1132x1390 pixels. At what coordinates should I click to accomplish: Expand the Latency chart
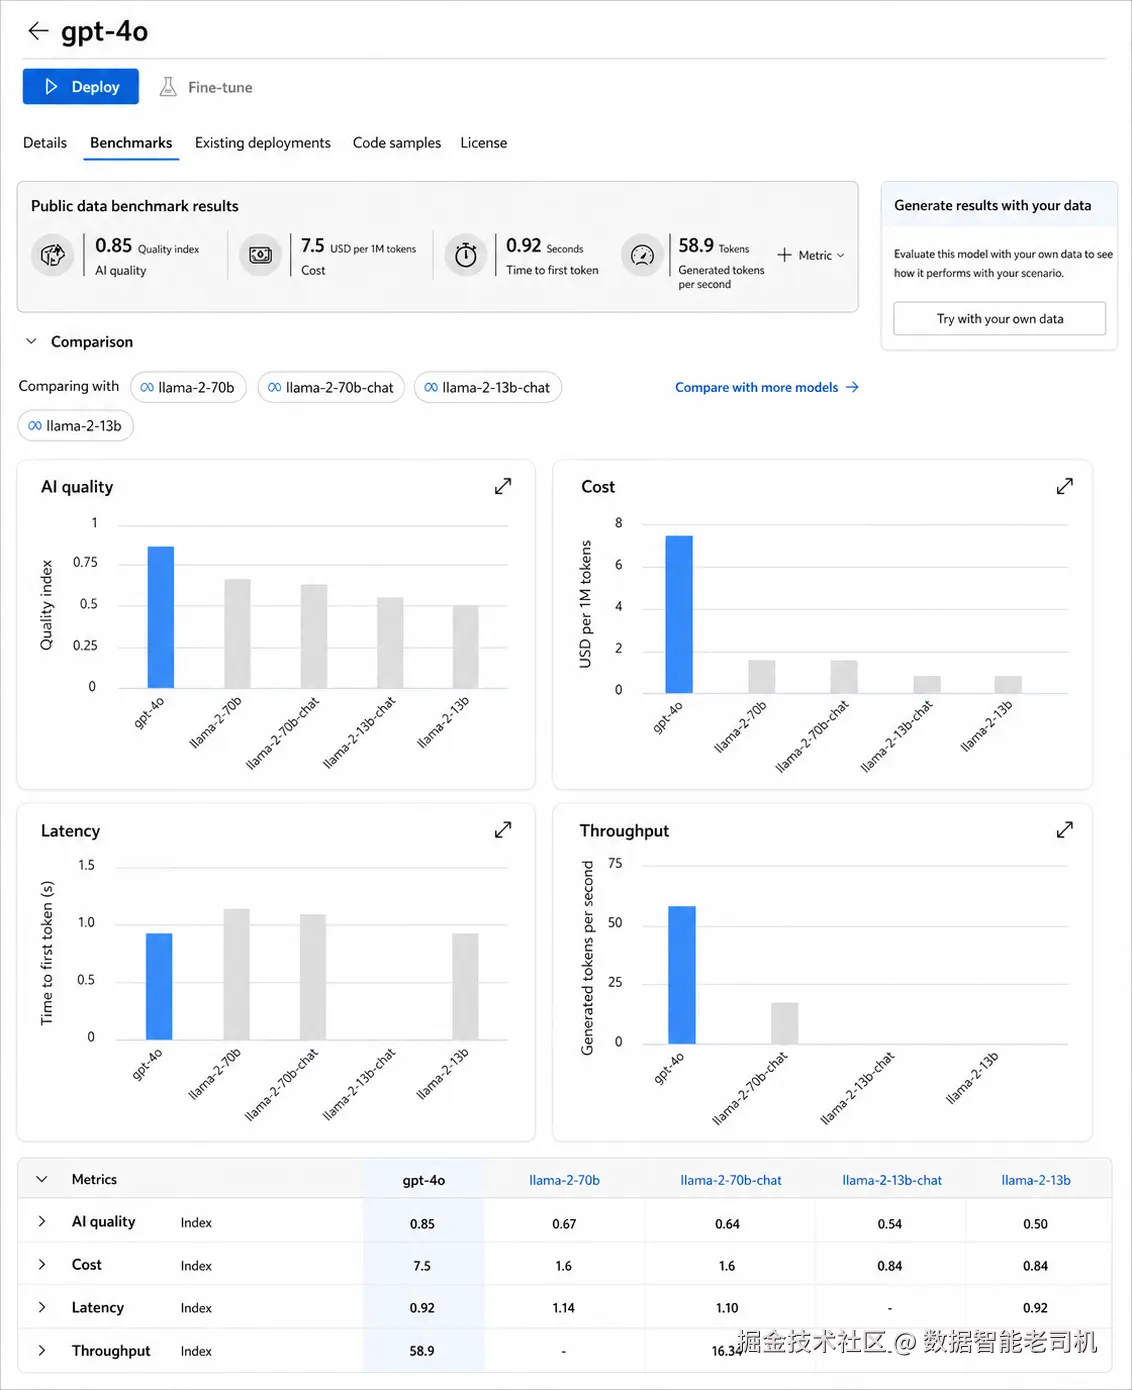[x=503, y=830]
